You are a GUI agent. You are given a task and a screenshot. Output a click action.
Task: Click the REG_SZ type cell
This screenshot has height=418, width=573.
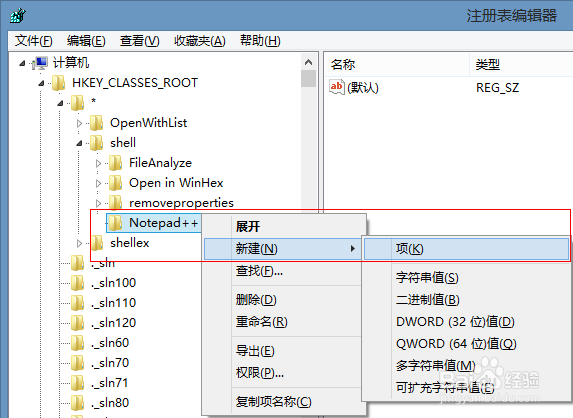pos(497,88)
